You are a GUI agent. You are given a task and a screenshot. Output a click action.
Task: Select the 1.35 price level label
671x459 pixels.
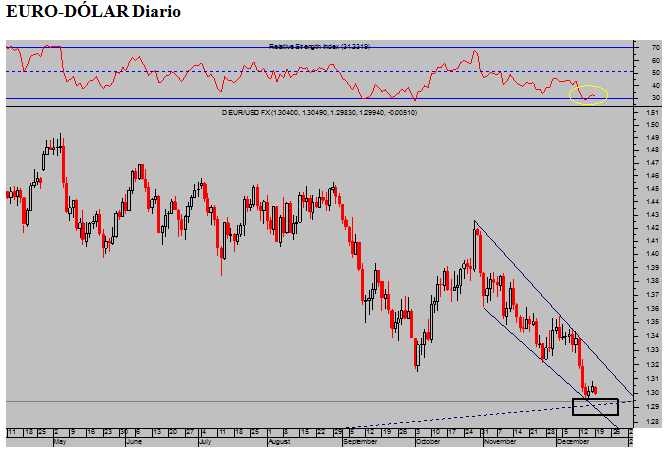(x=652, y=322)
